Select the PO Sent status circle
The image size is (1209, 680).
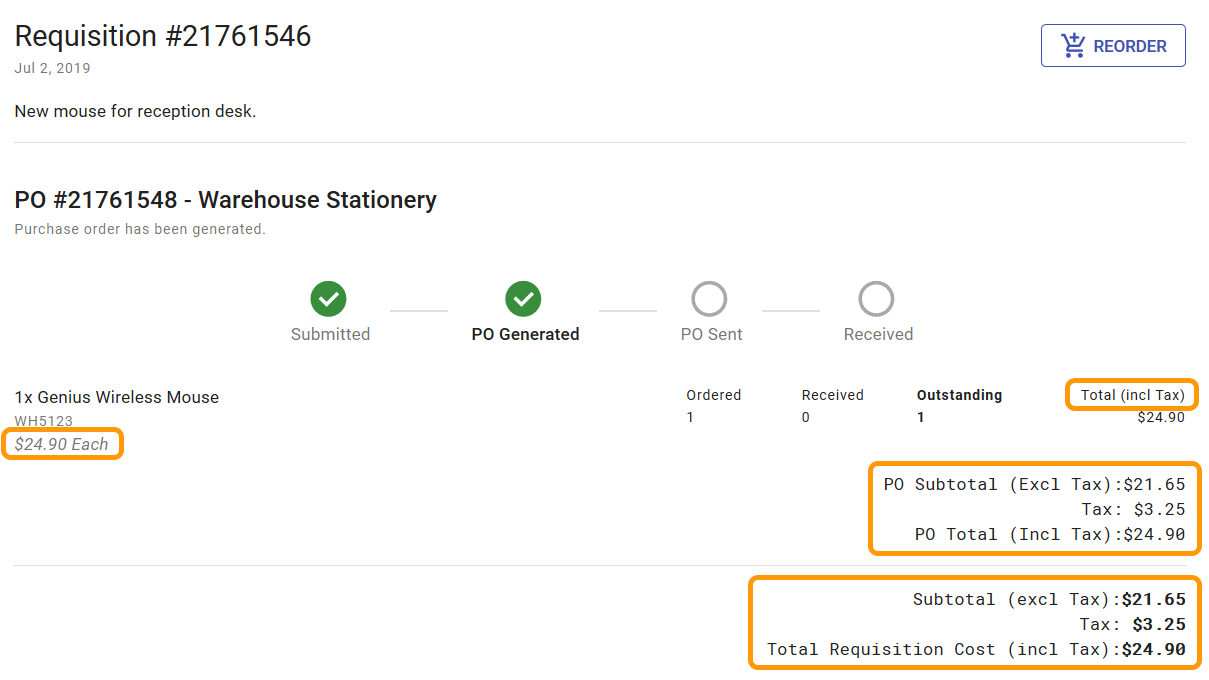pyautogui.click(x=710, y=298)
